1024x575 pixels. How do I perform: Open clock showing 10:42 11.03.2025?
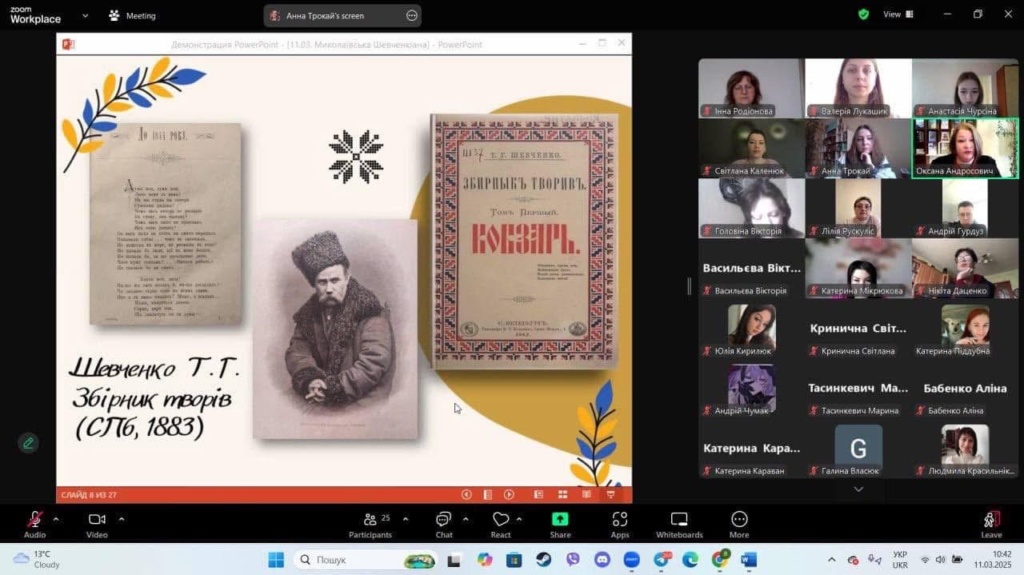993,560
